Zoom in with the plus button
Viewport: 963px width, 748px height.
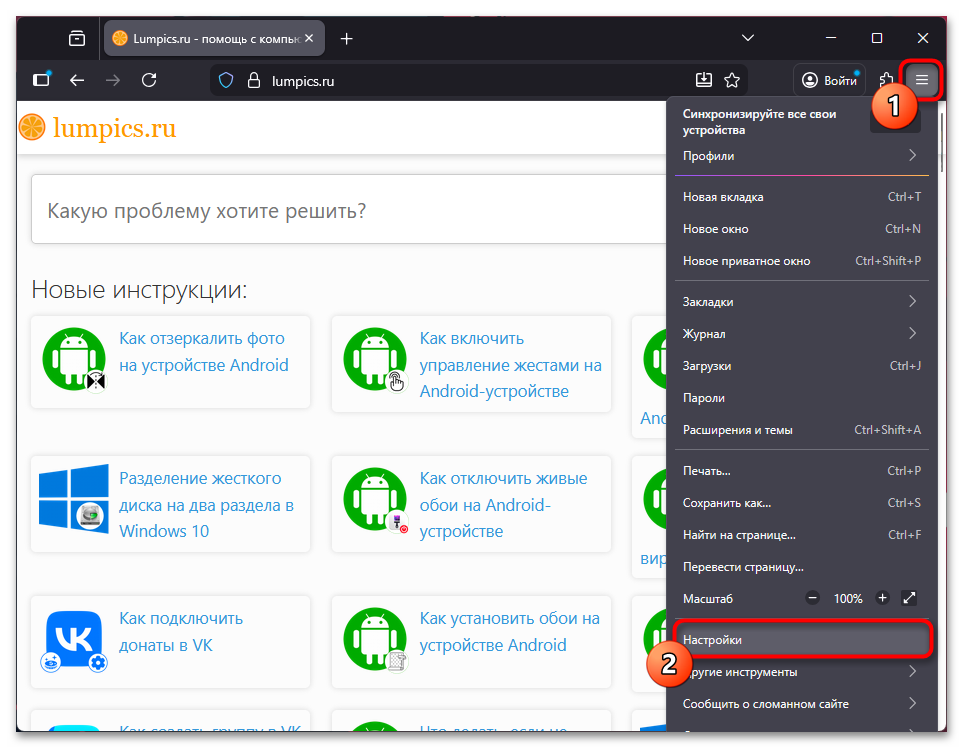(882, 598)
